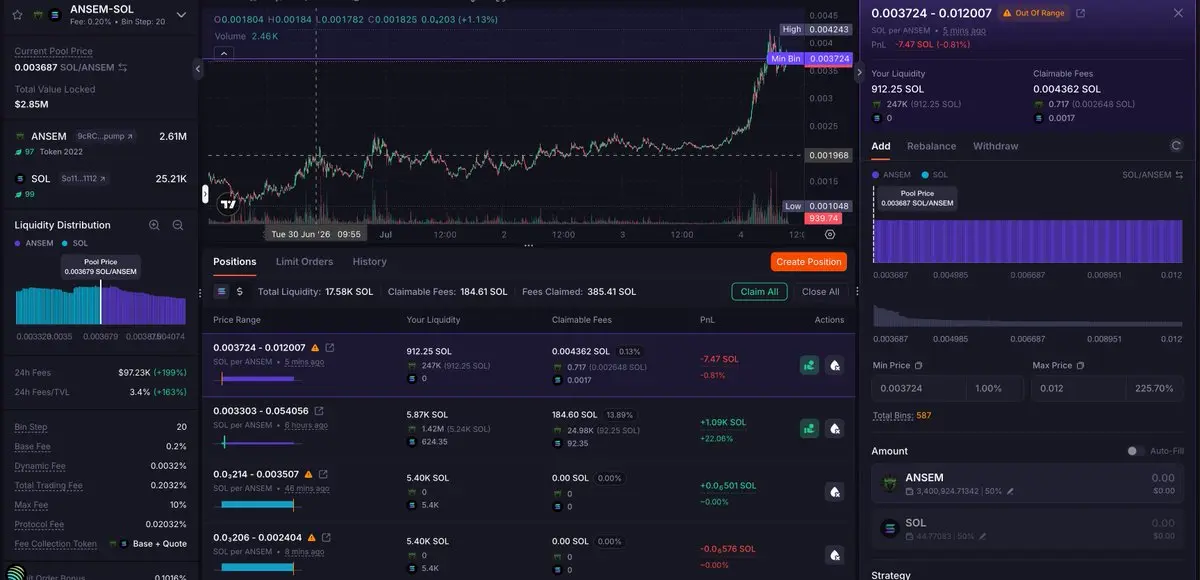Click the Out Of Range warning badge
Viewport: 1200px width, 580px height.
[x=1032, y=13]
